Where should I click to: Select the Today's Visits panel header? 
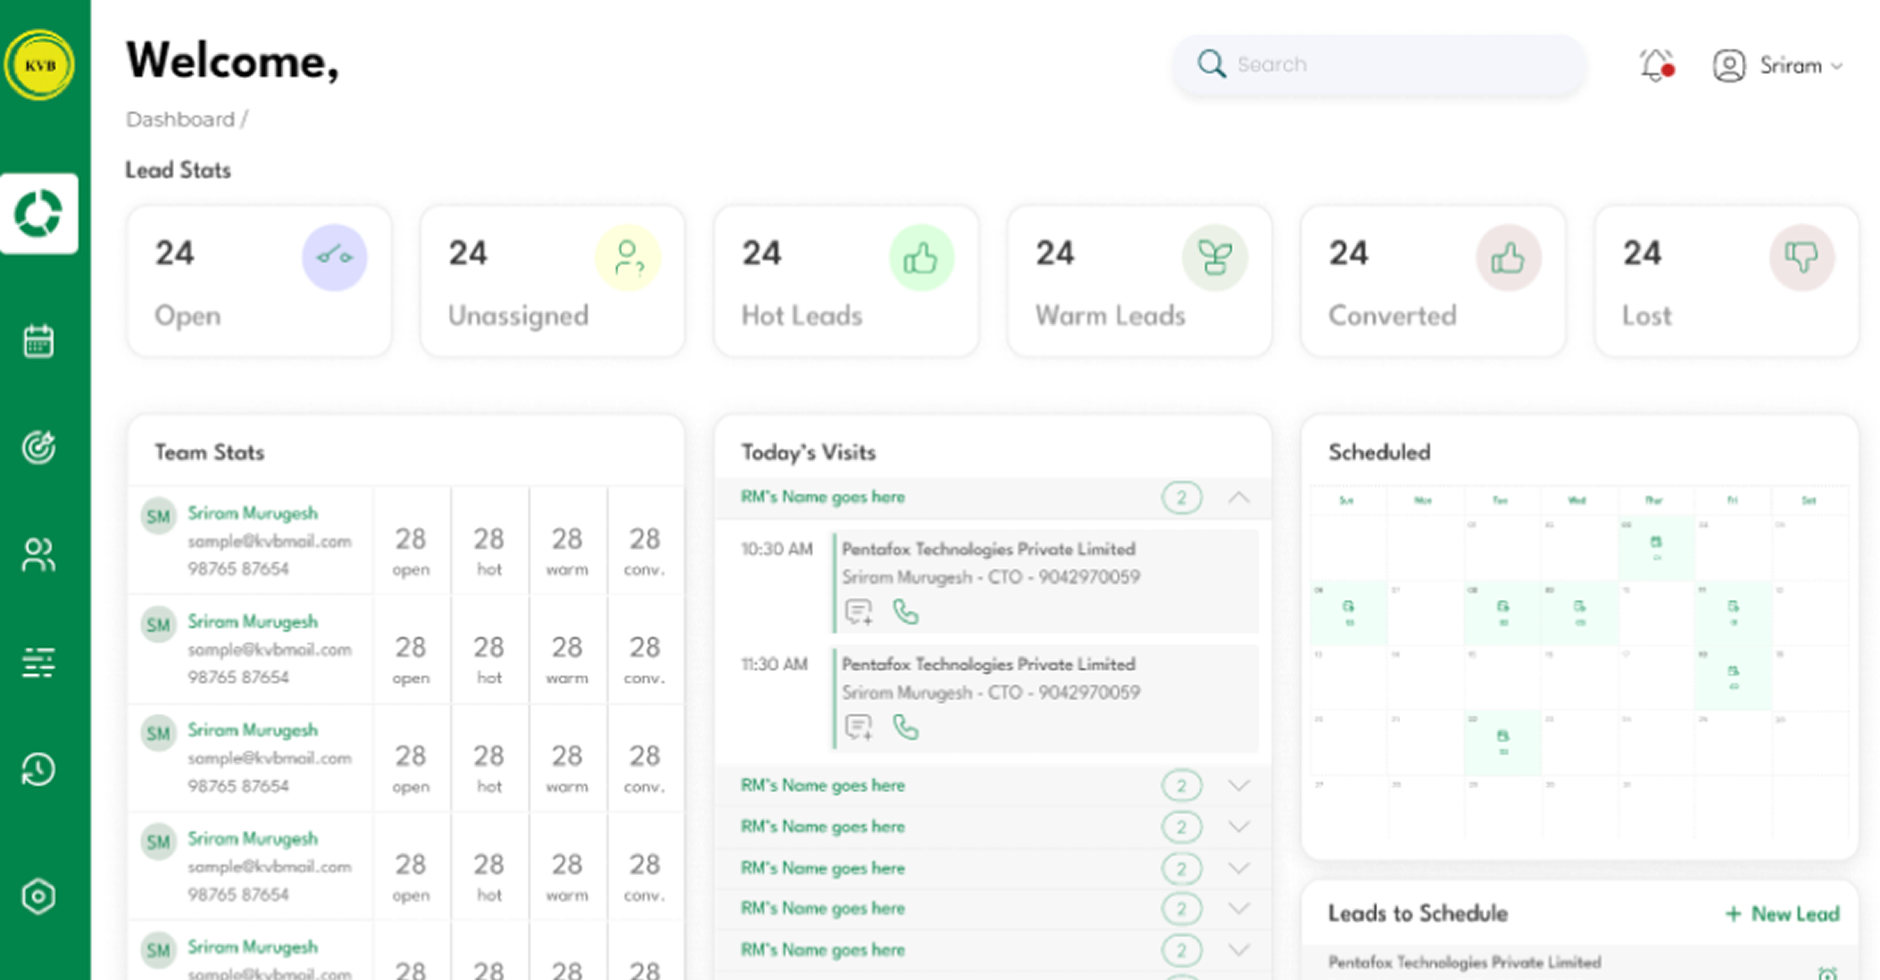(x=808, y=452)
